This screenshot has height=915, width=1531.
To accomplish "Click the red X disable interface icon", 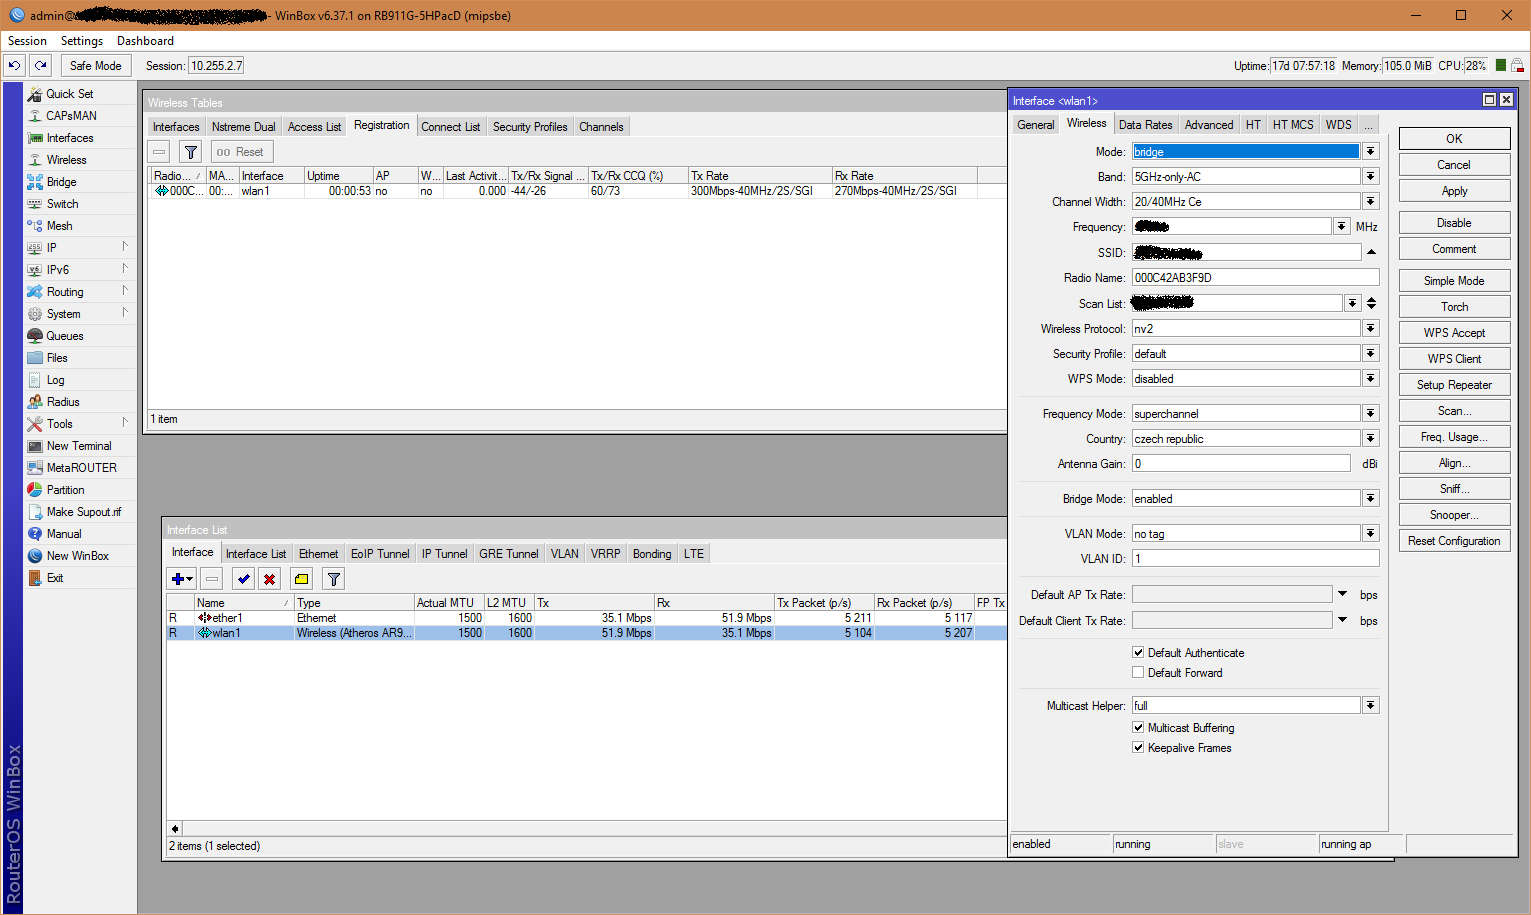I will point(269,579).
